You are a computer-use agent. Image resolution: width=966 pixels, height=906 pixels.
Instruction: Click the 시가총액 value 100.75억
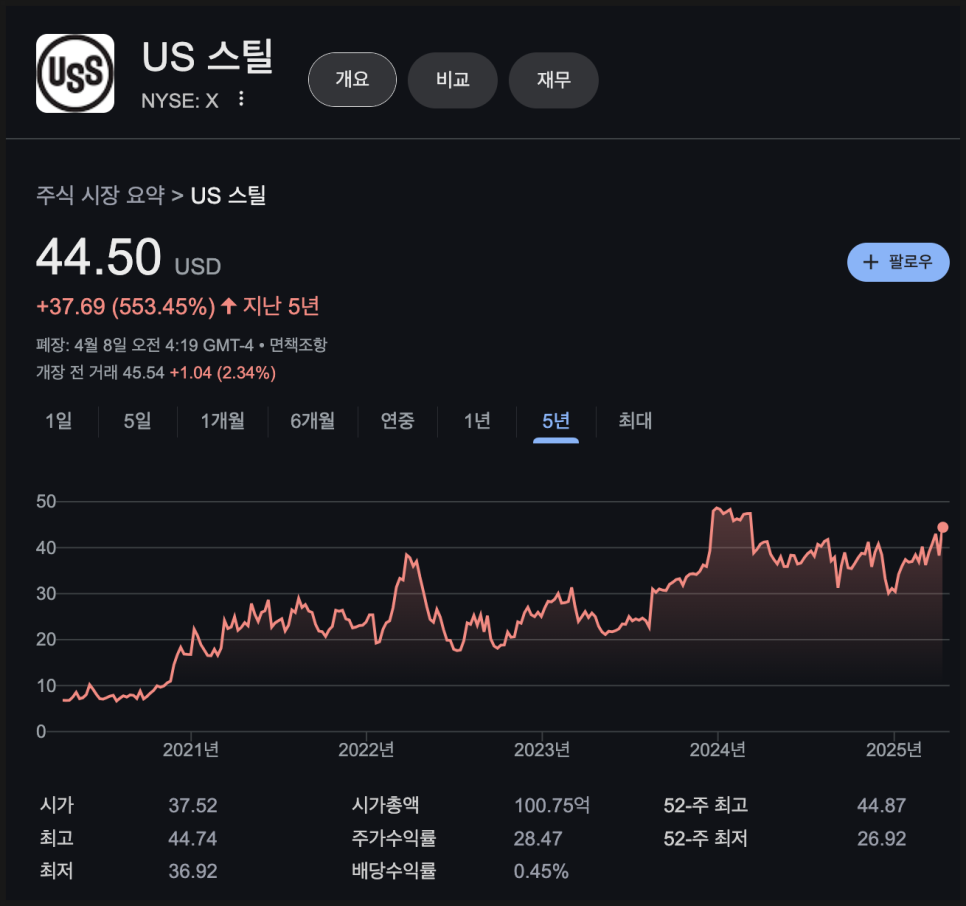(x=552, y=806)
